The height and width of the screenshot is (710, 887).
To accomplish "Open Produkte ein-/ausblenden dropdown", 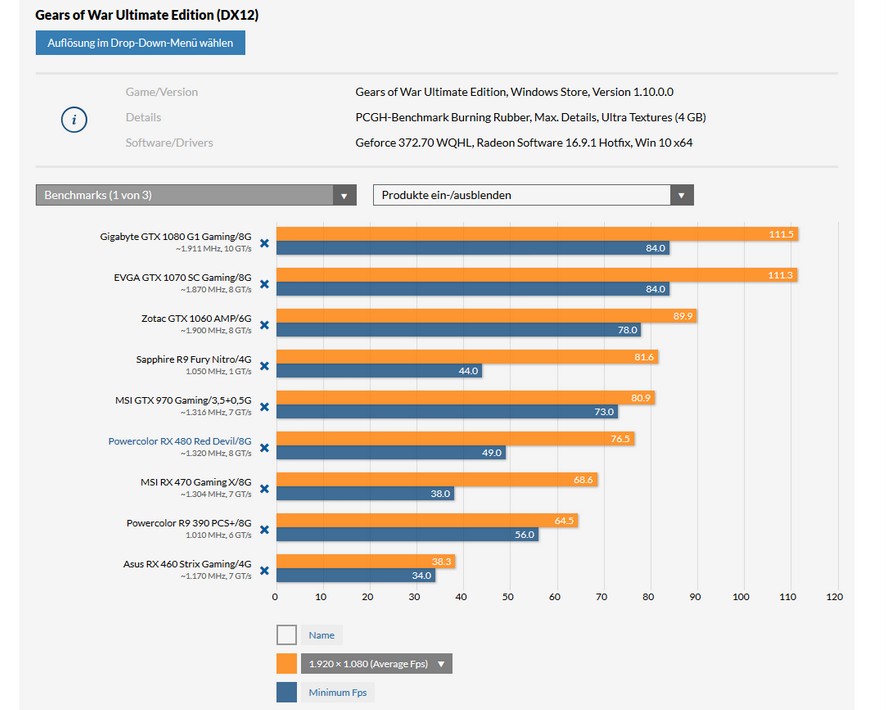I will tap(533, 195).
